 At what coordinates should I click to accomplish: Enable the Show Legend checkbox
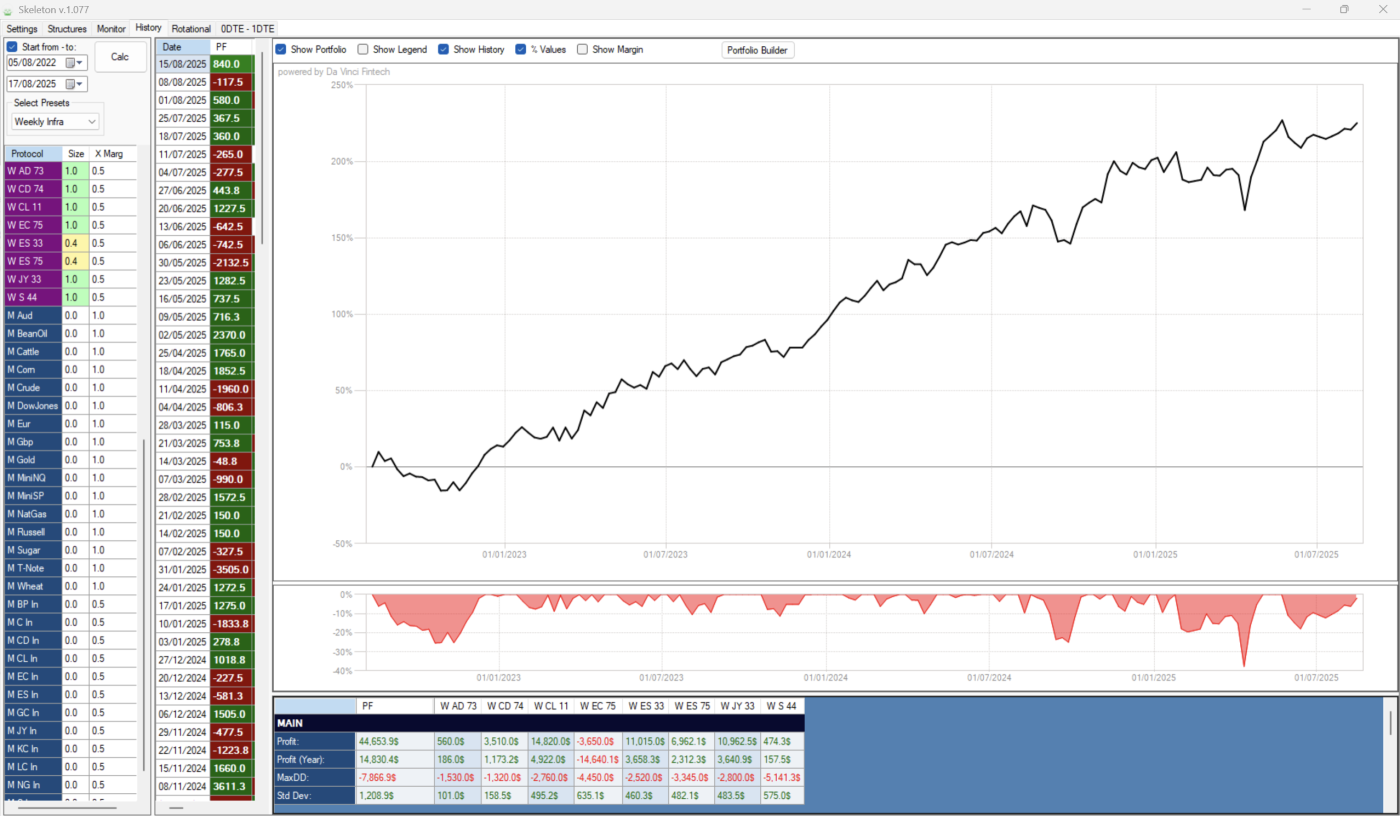click(x=363, y=49)
